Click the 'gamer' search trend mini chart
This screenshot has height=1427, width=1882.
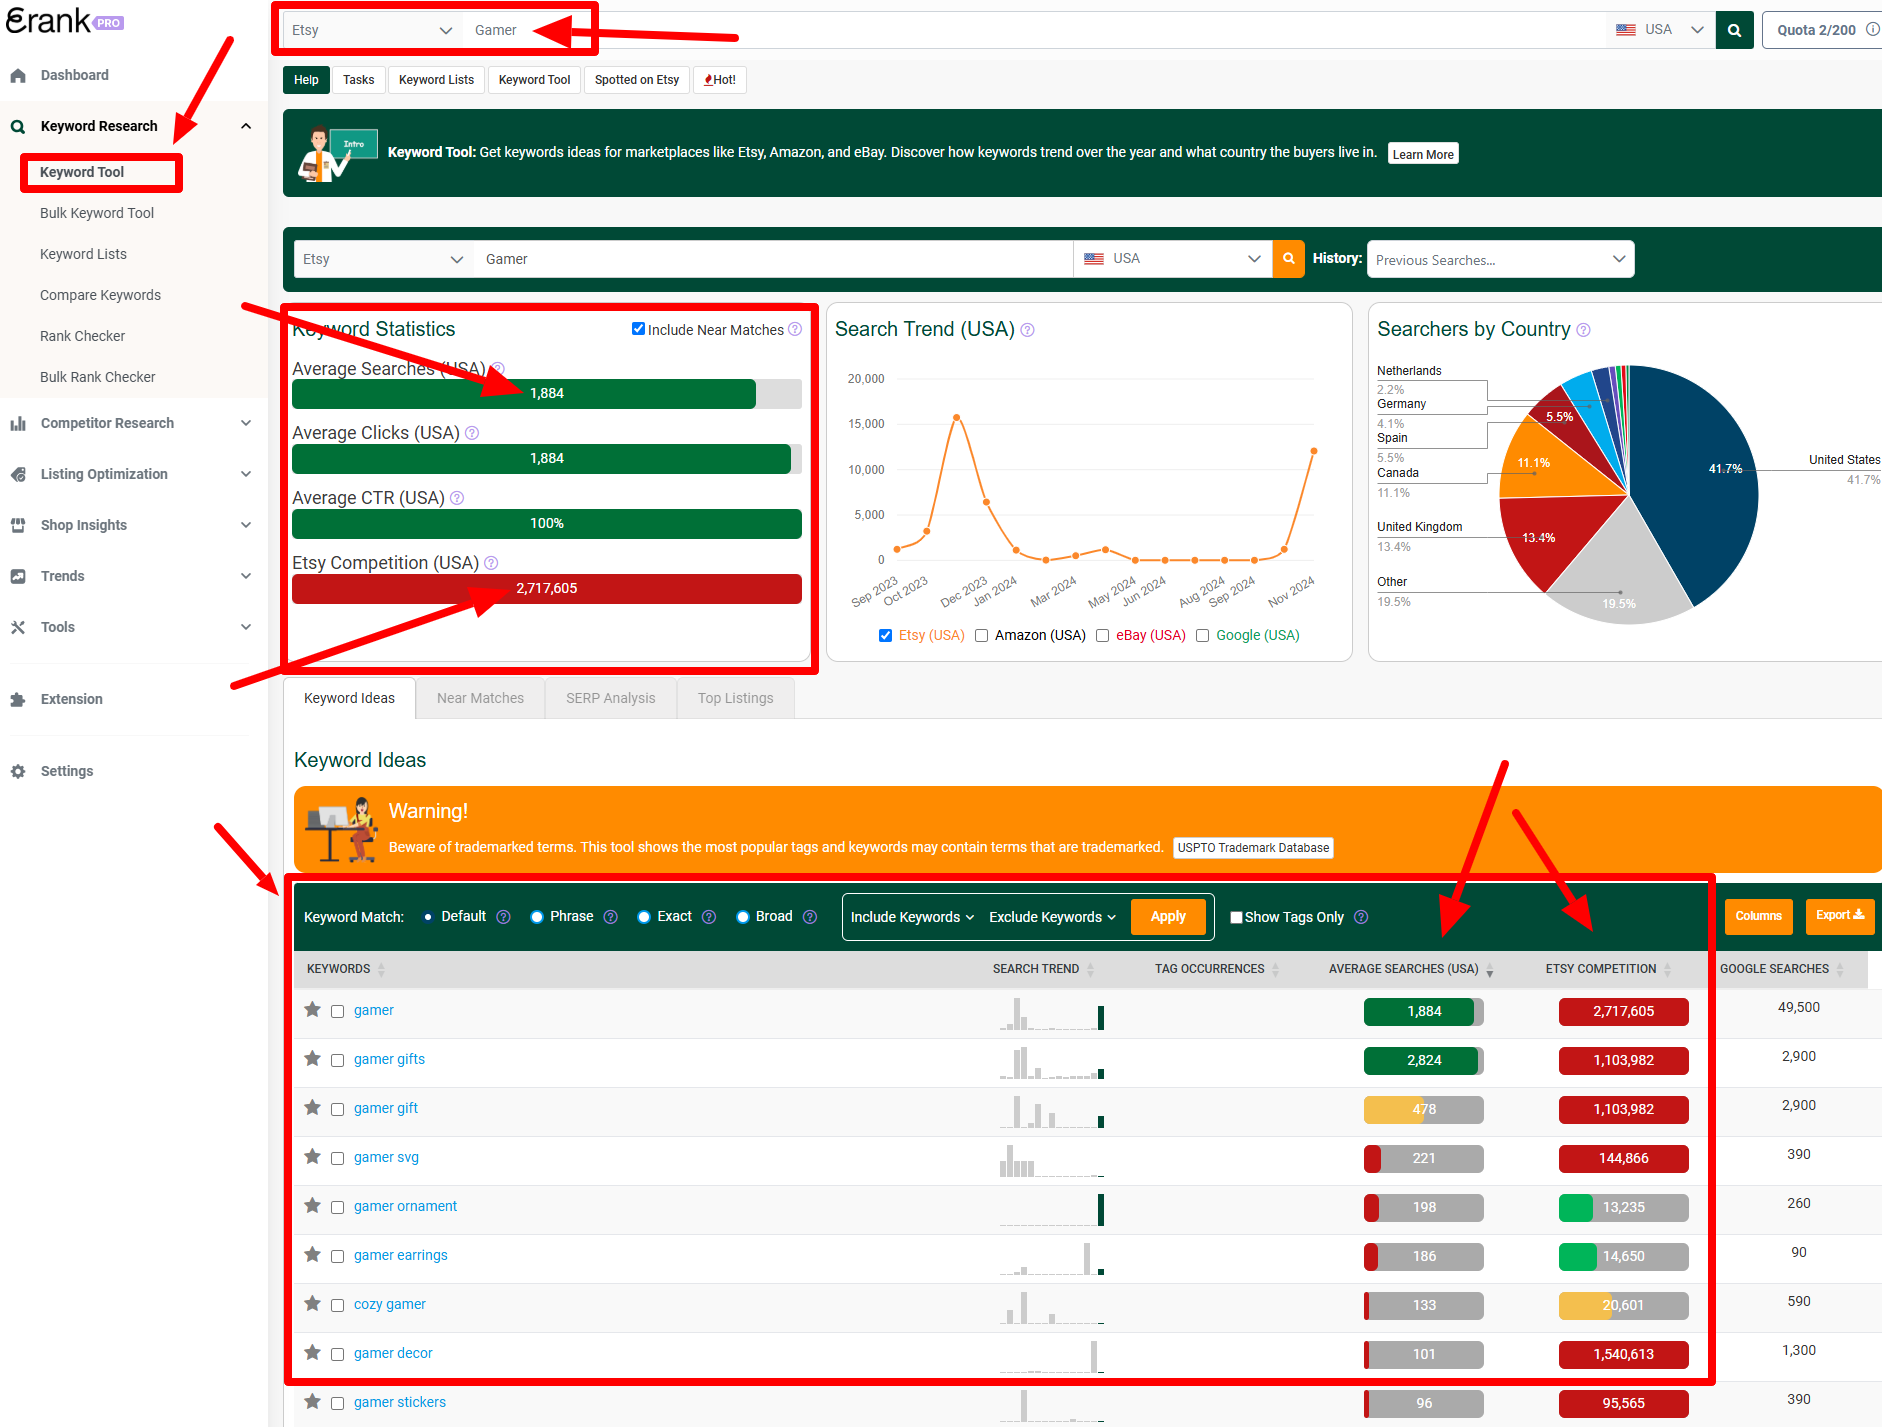(x=1051, y=1012)
